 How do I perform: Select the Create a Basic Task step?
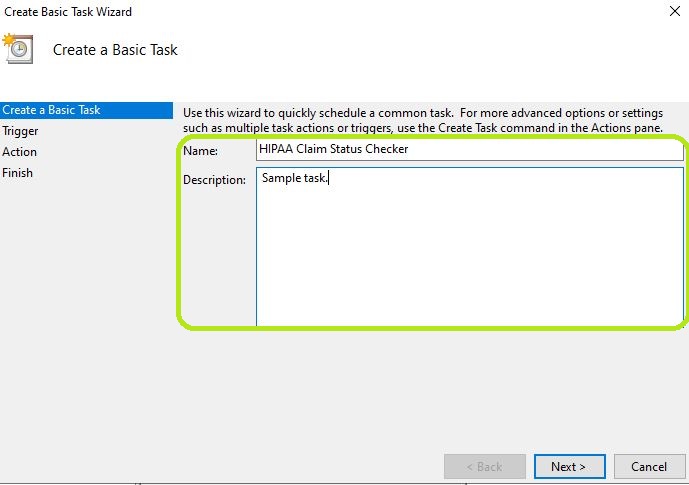pos(86,110)
